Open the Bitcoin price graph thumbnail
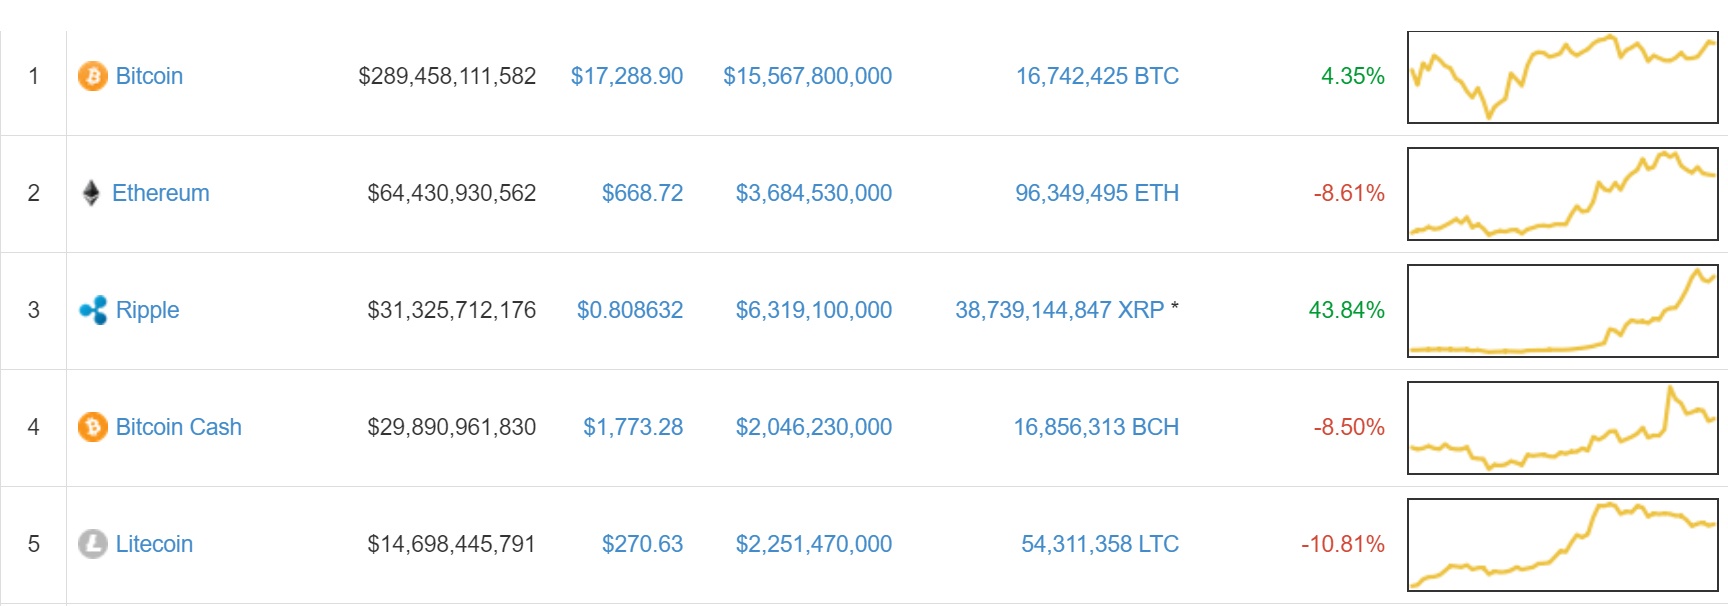The image size is (1728, 606). coord(1562,77)
